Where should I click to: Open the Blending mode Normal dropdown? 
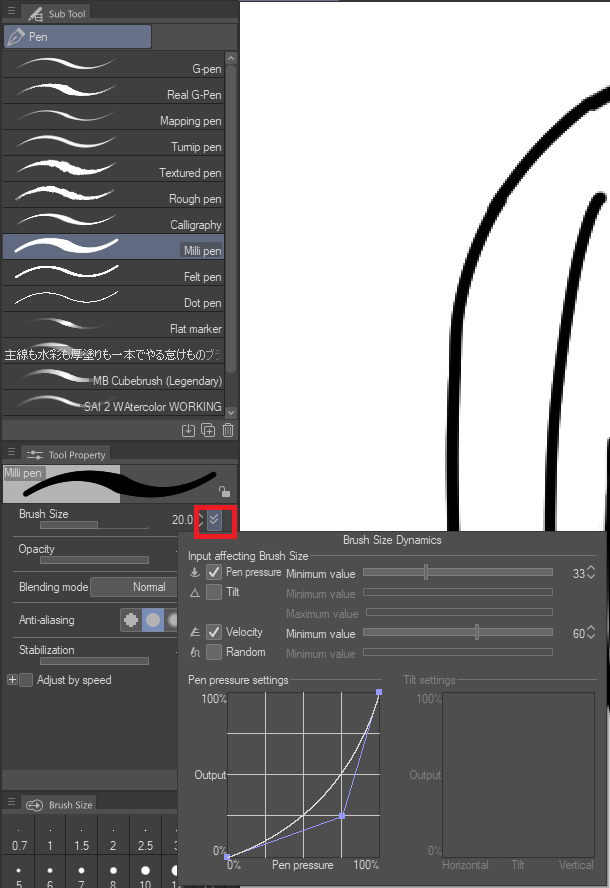tap(134, 587)
